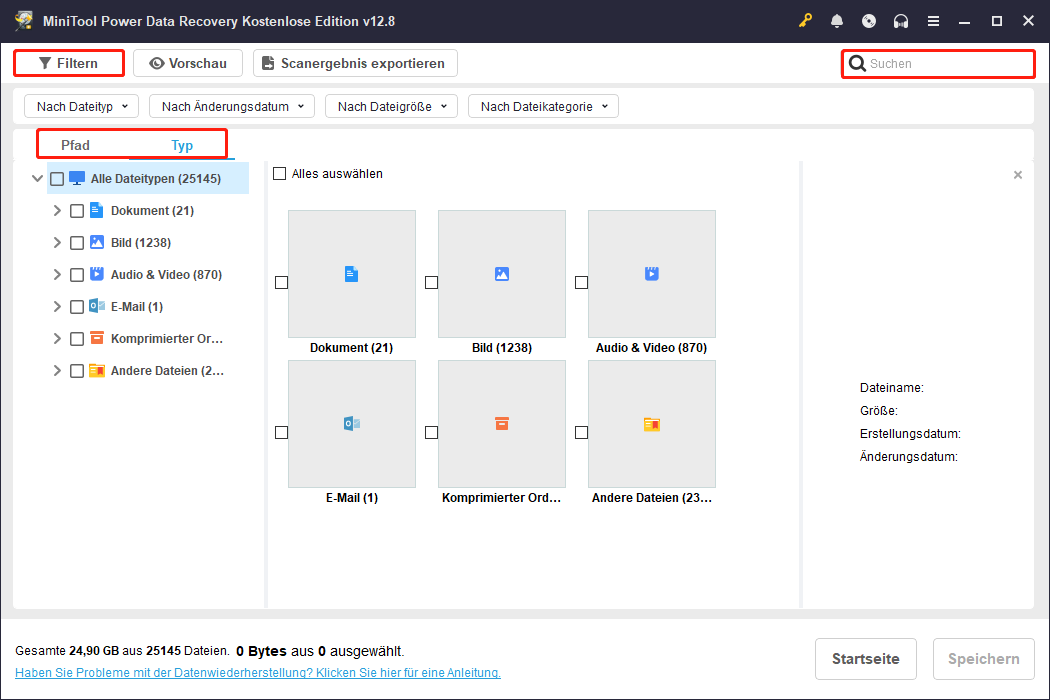Image resolution: width=1050 pixels, height=700 pixels.
Task: Click the E-Mail Outlook icon in tree
Action: point(96,306)
